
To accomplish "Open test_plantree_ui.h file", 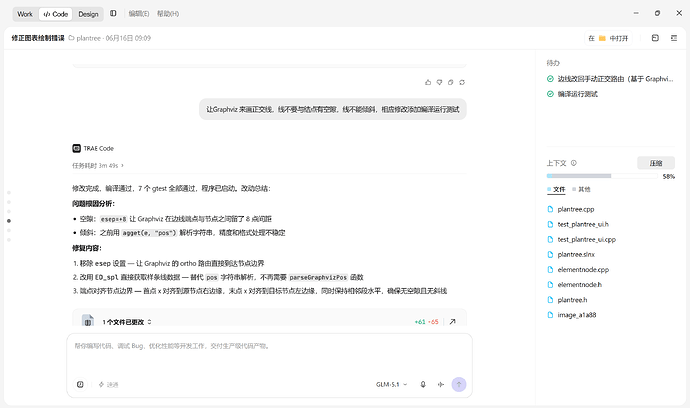I will [578, 224].
